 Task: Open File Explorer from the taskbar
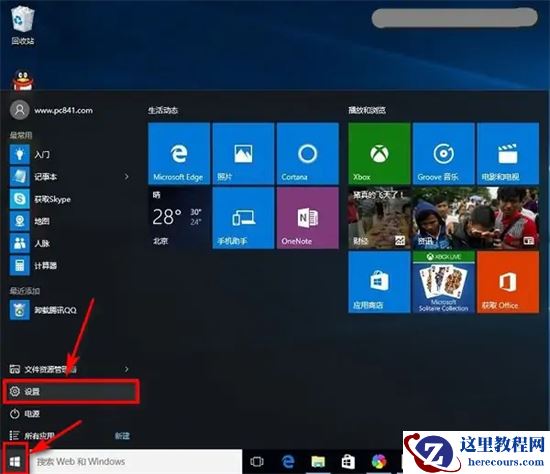tap(318, 461)
